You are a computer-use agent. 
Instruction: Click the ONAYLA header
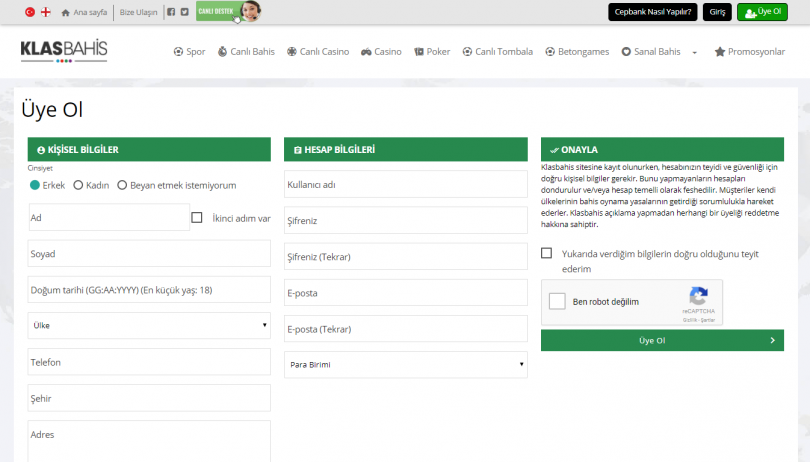(662, 149)
